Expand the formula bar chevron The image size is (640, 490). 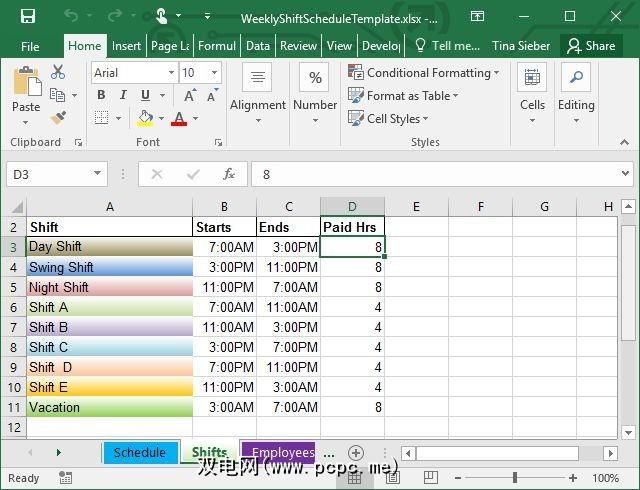pos(625,174)
